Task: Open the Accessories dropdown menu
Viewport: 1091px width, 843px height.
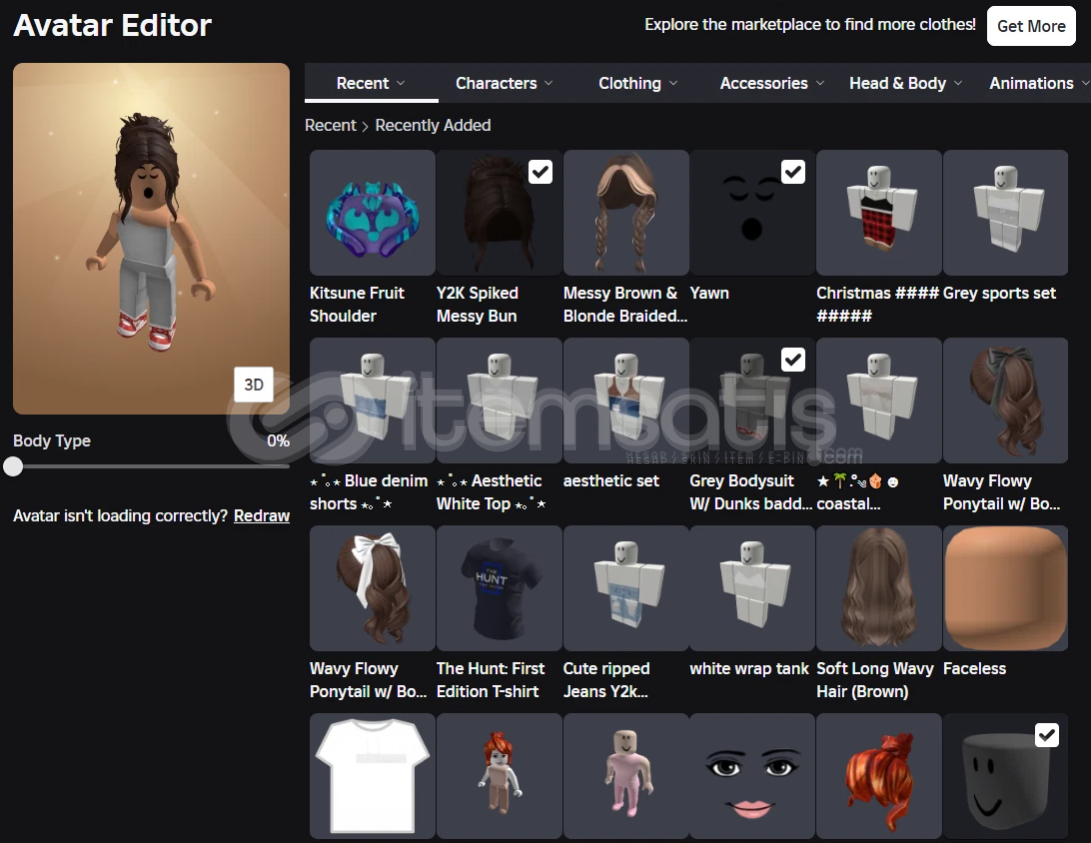Action: (x=772, y=83)
